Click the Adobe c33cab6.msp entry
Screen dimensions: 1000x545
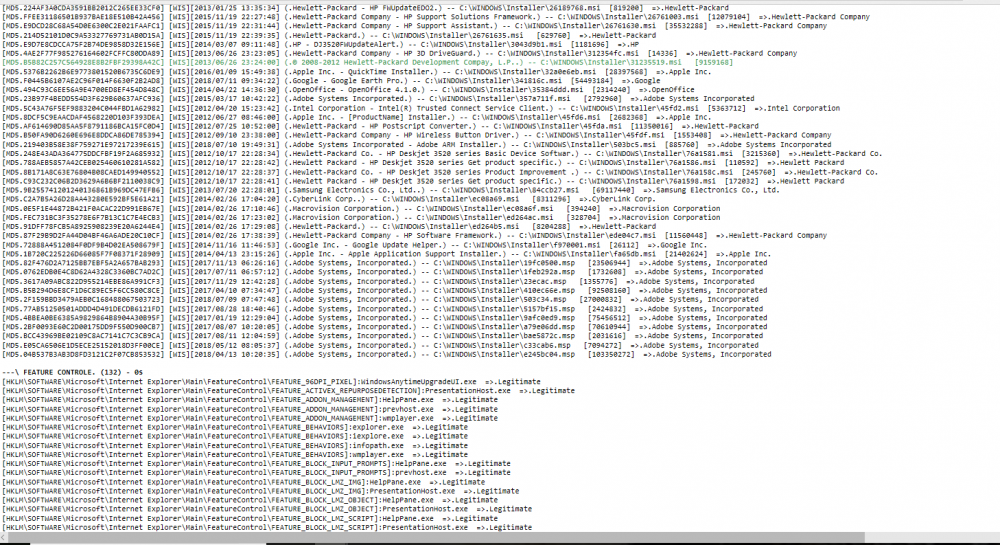(x=380, y=345)
